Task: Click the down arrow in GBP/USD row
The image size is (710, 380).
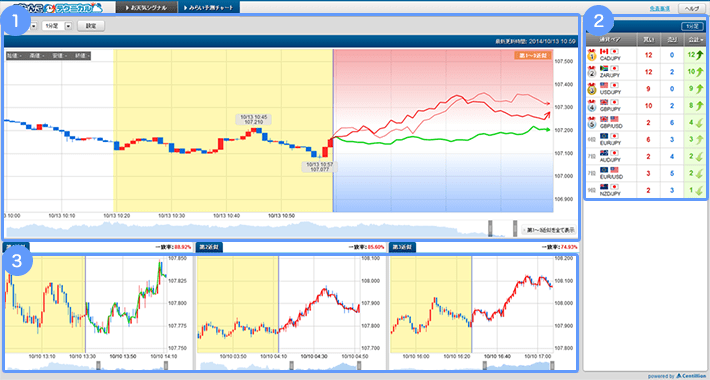Action: pyautogui.click(x=699, y=122)
